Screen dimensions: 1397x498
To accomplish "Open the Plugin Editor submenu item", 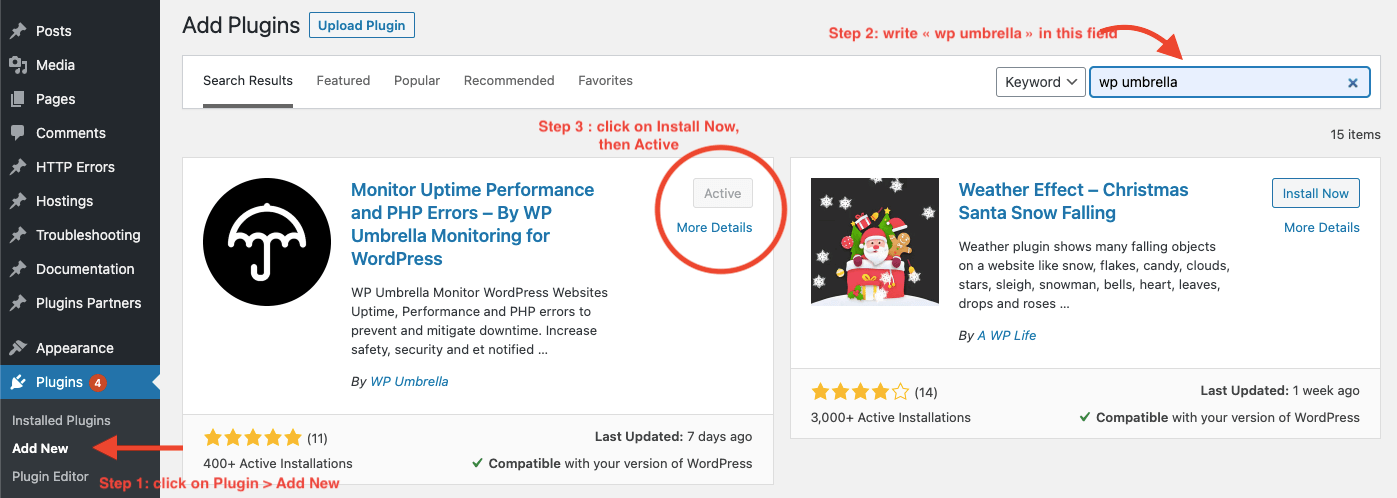I will (50, 476).
